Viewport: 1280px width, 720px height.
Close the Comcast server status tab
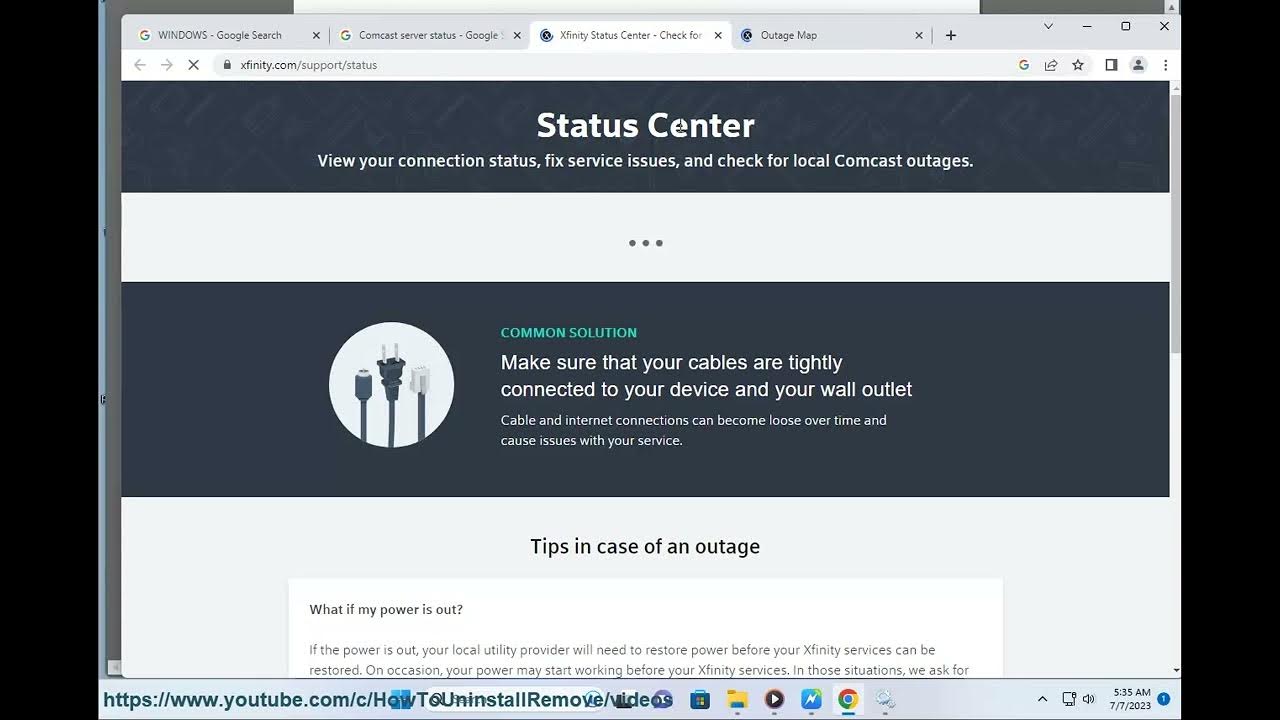tap(517, 35)
